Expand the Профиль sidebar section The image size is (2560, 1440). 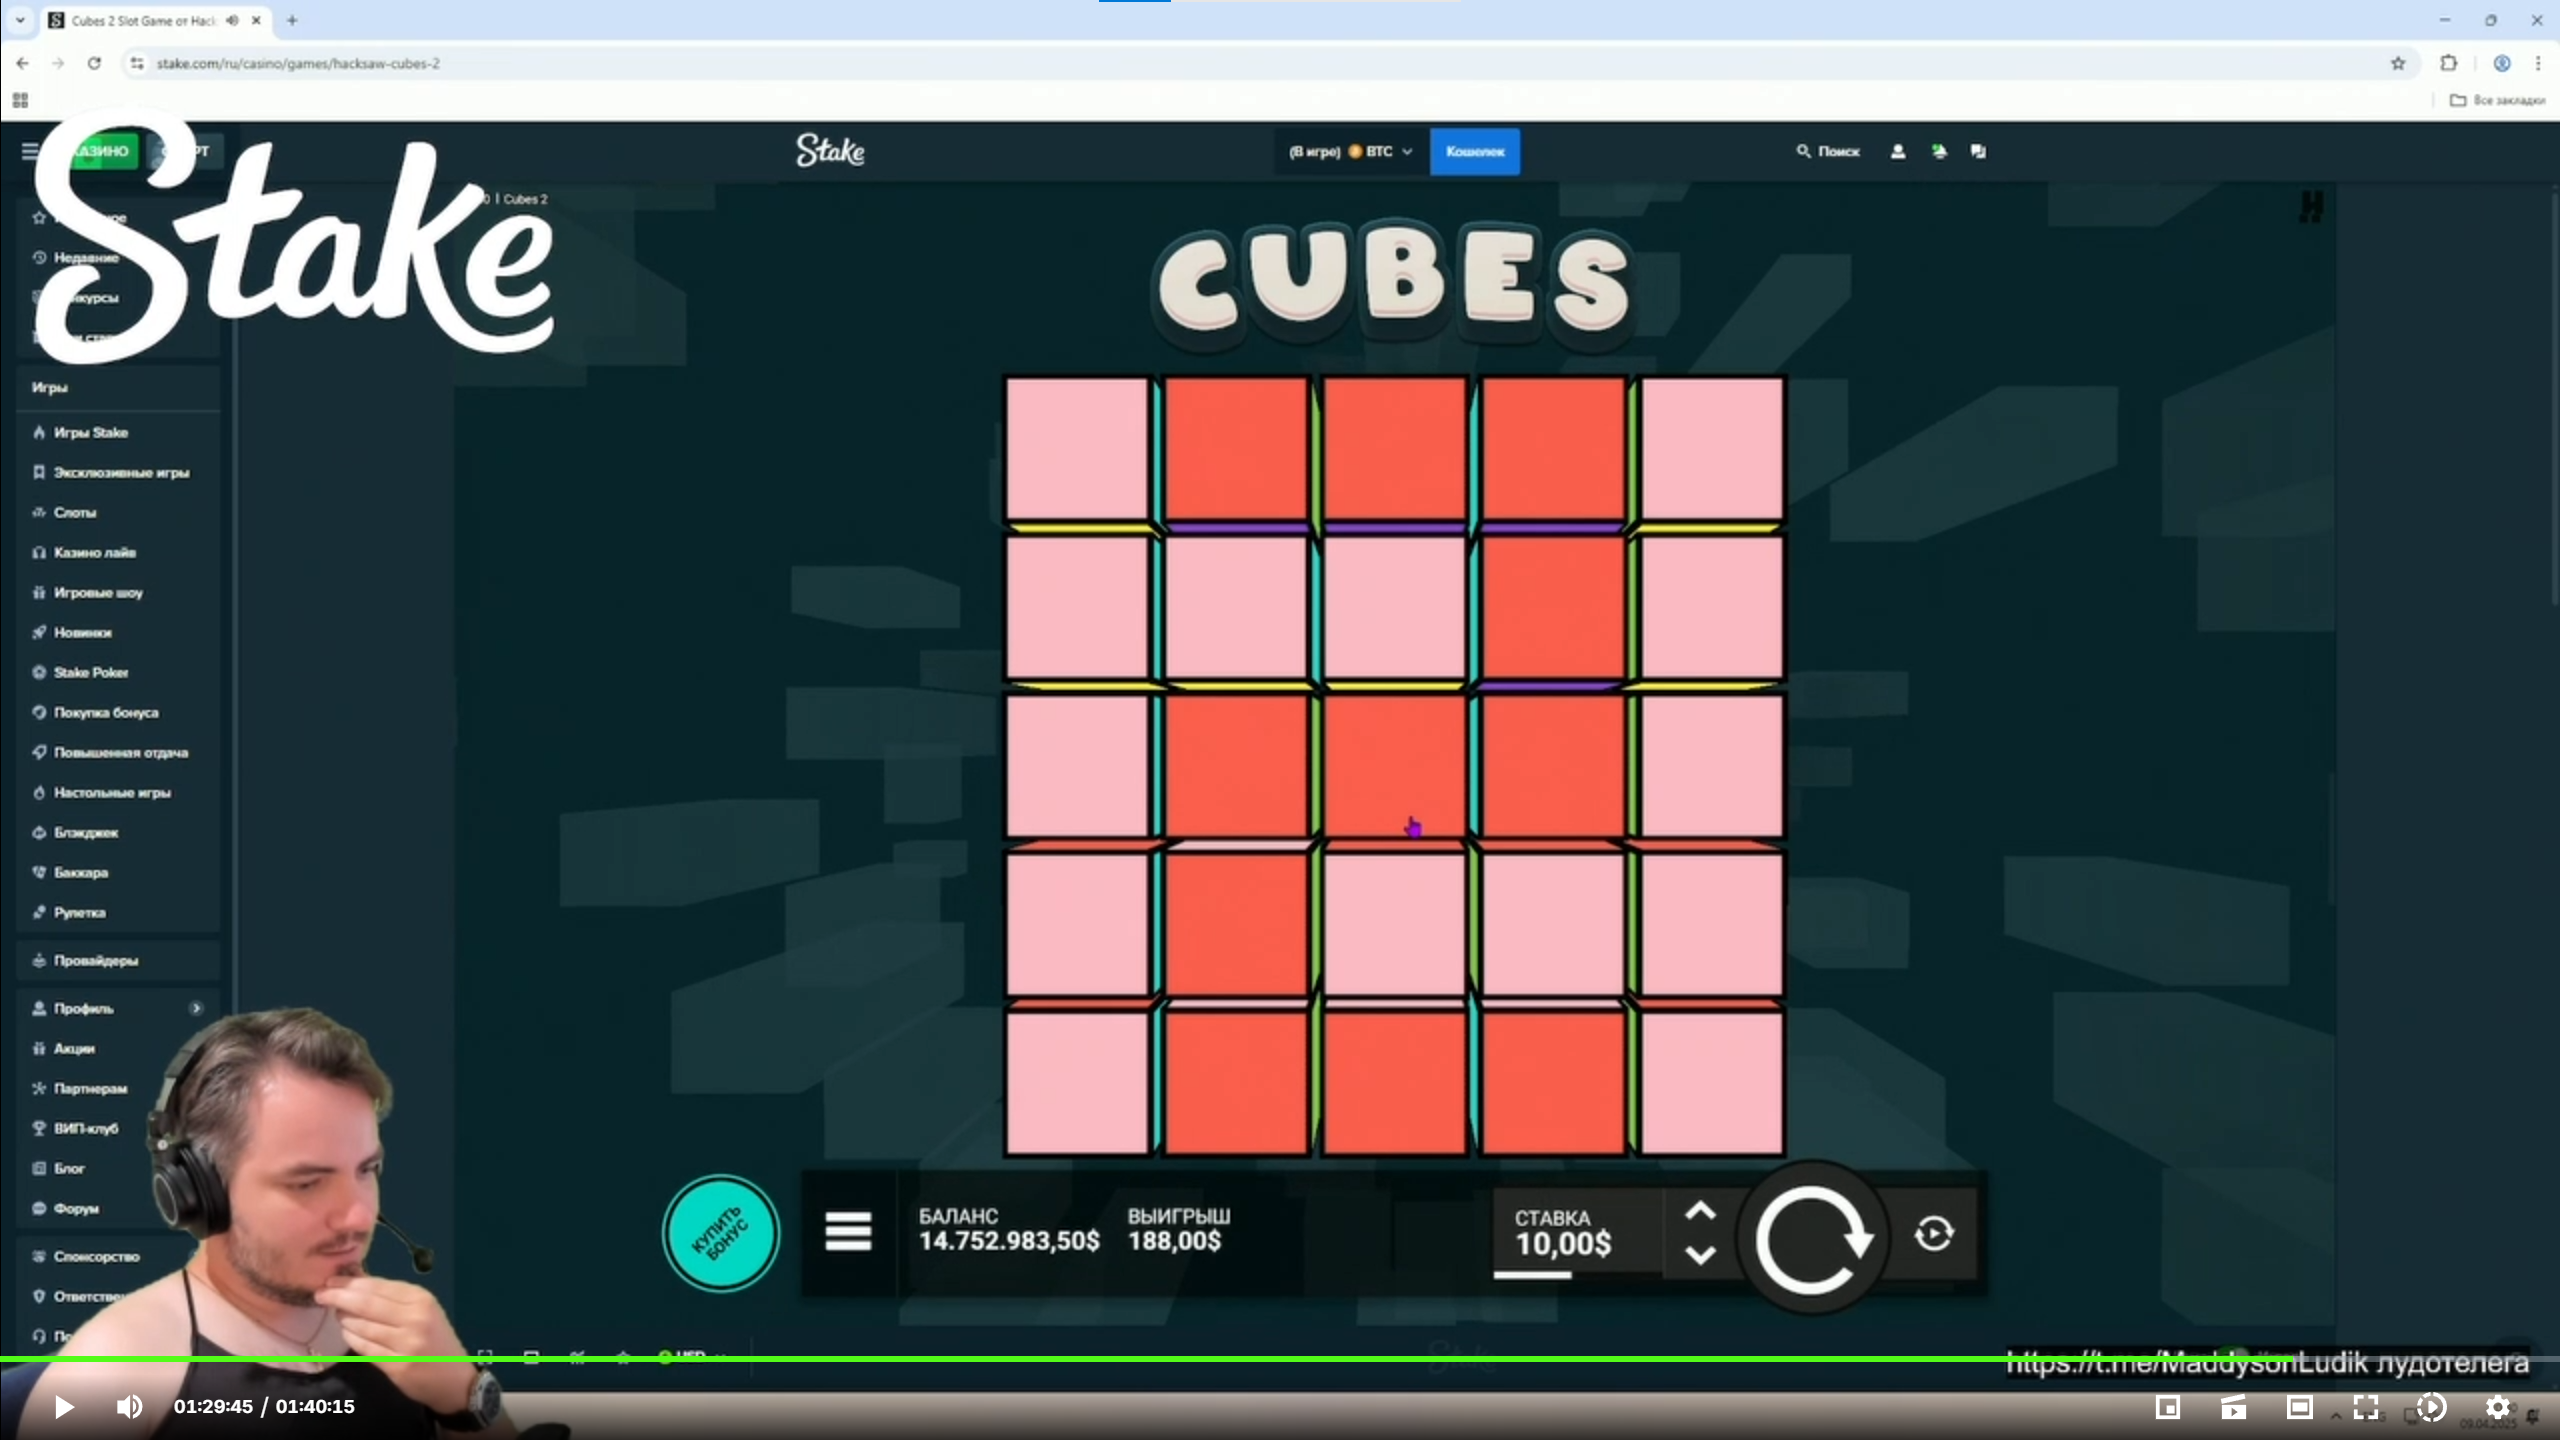point(196,1008)
